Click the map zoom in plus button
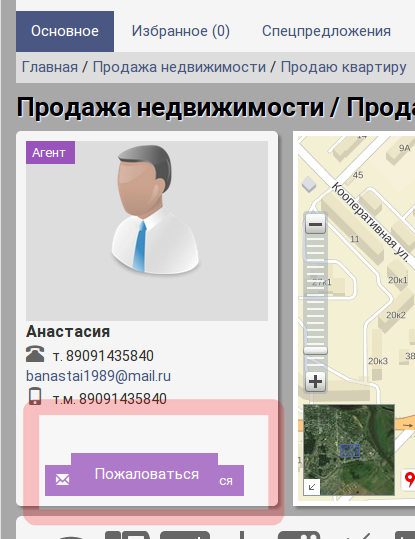 click(x=315, y=382)
